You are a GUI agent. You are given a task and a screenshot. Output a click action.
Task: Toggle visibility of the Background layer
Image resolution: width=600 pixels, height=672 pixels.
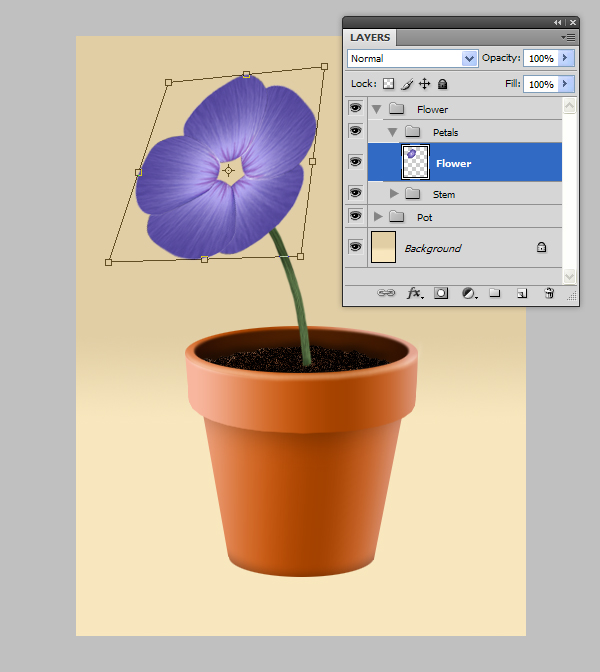355,247
